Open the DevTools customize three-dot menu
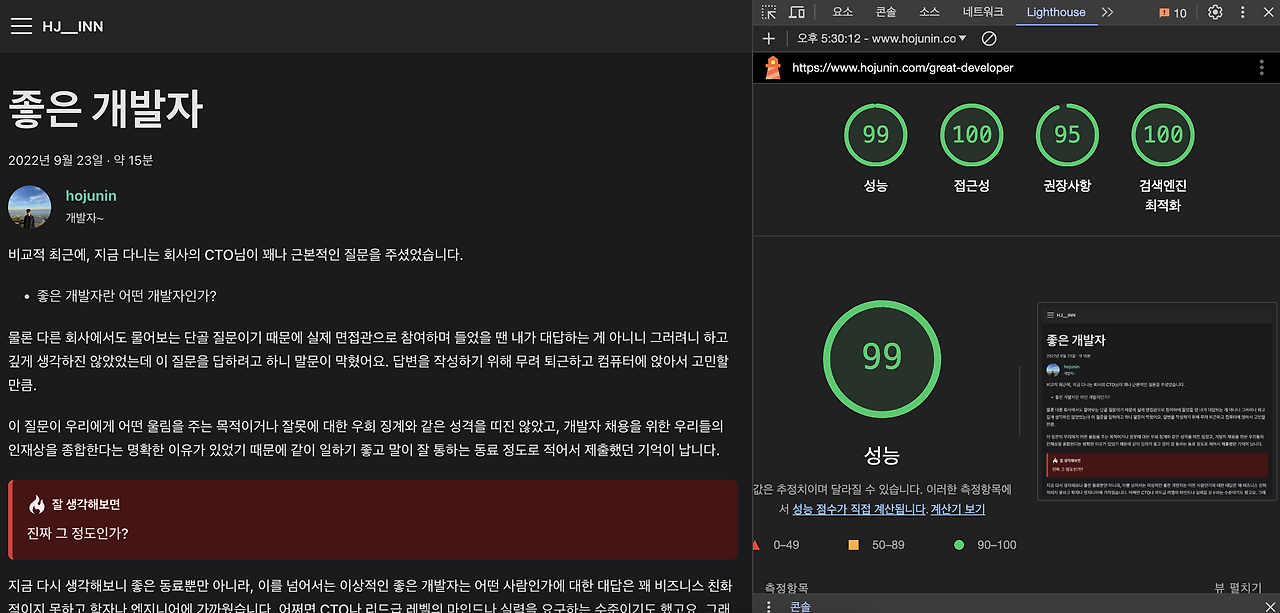The height and width of the screenshot is (613, 1280). [x=1243, y=12]
